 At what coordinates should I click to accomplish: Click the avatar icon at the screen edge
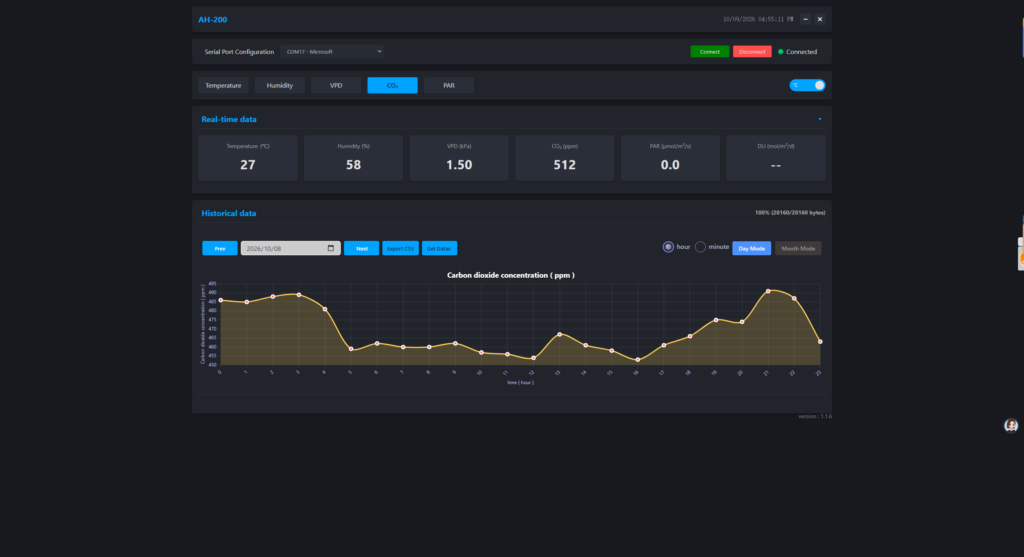(1011, 426)
